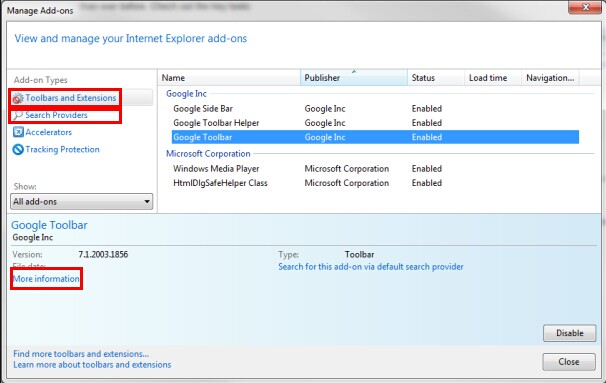Screen dimensions: 606x383
Task: Click the Close button
Action: click(x=569, y=362)
